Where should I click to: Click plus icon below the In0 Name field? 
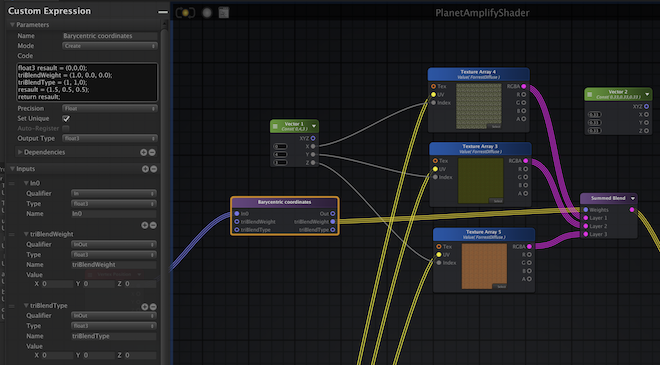coord(144,225)
